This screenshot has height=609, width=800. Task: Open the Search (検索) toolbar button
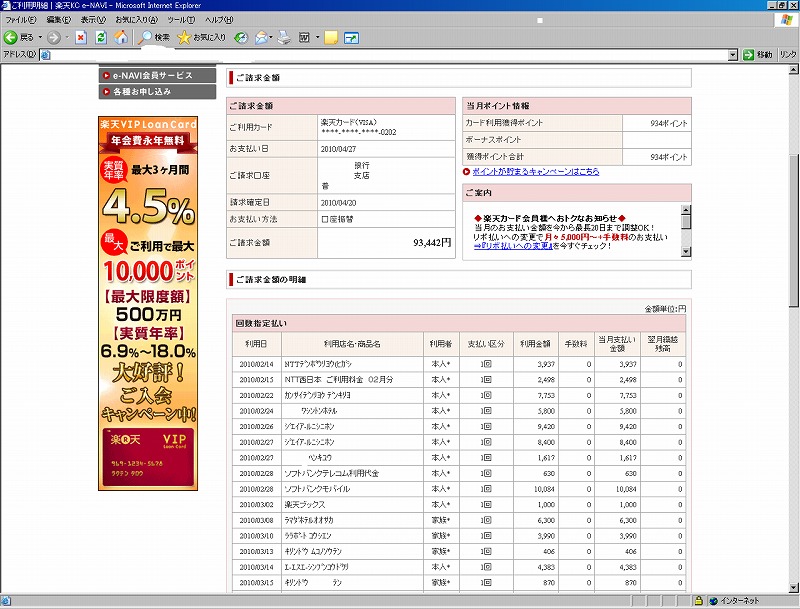point(155,37)
